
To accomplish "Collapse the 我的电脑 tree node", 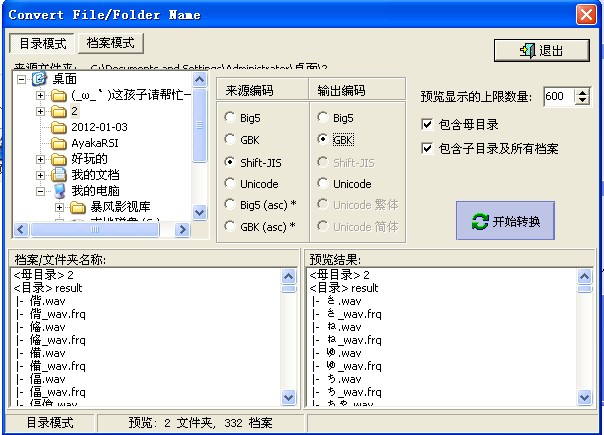I will pyautogui.click(x=40, y=191).
